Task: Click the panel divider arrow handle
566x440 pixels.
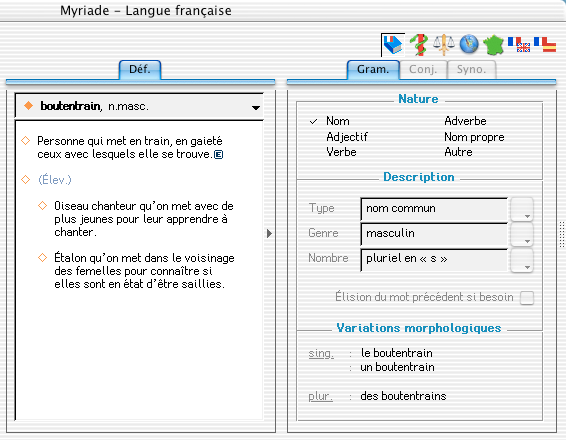Action: [269, 233]
